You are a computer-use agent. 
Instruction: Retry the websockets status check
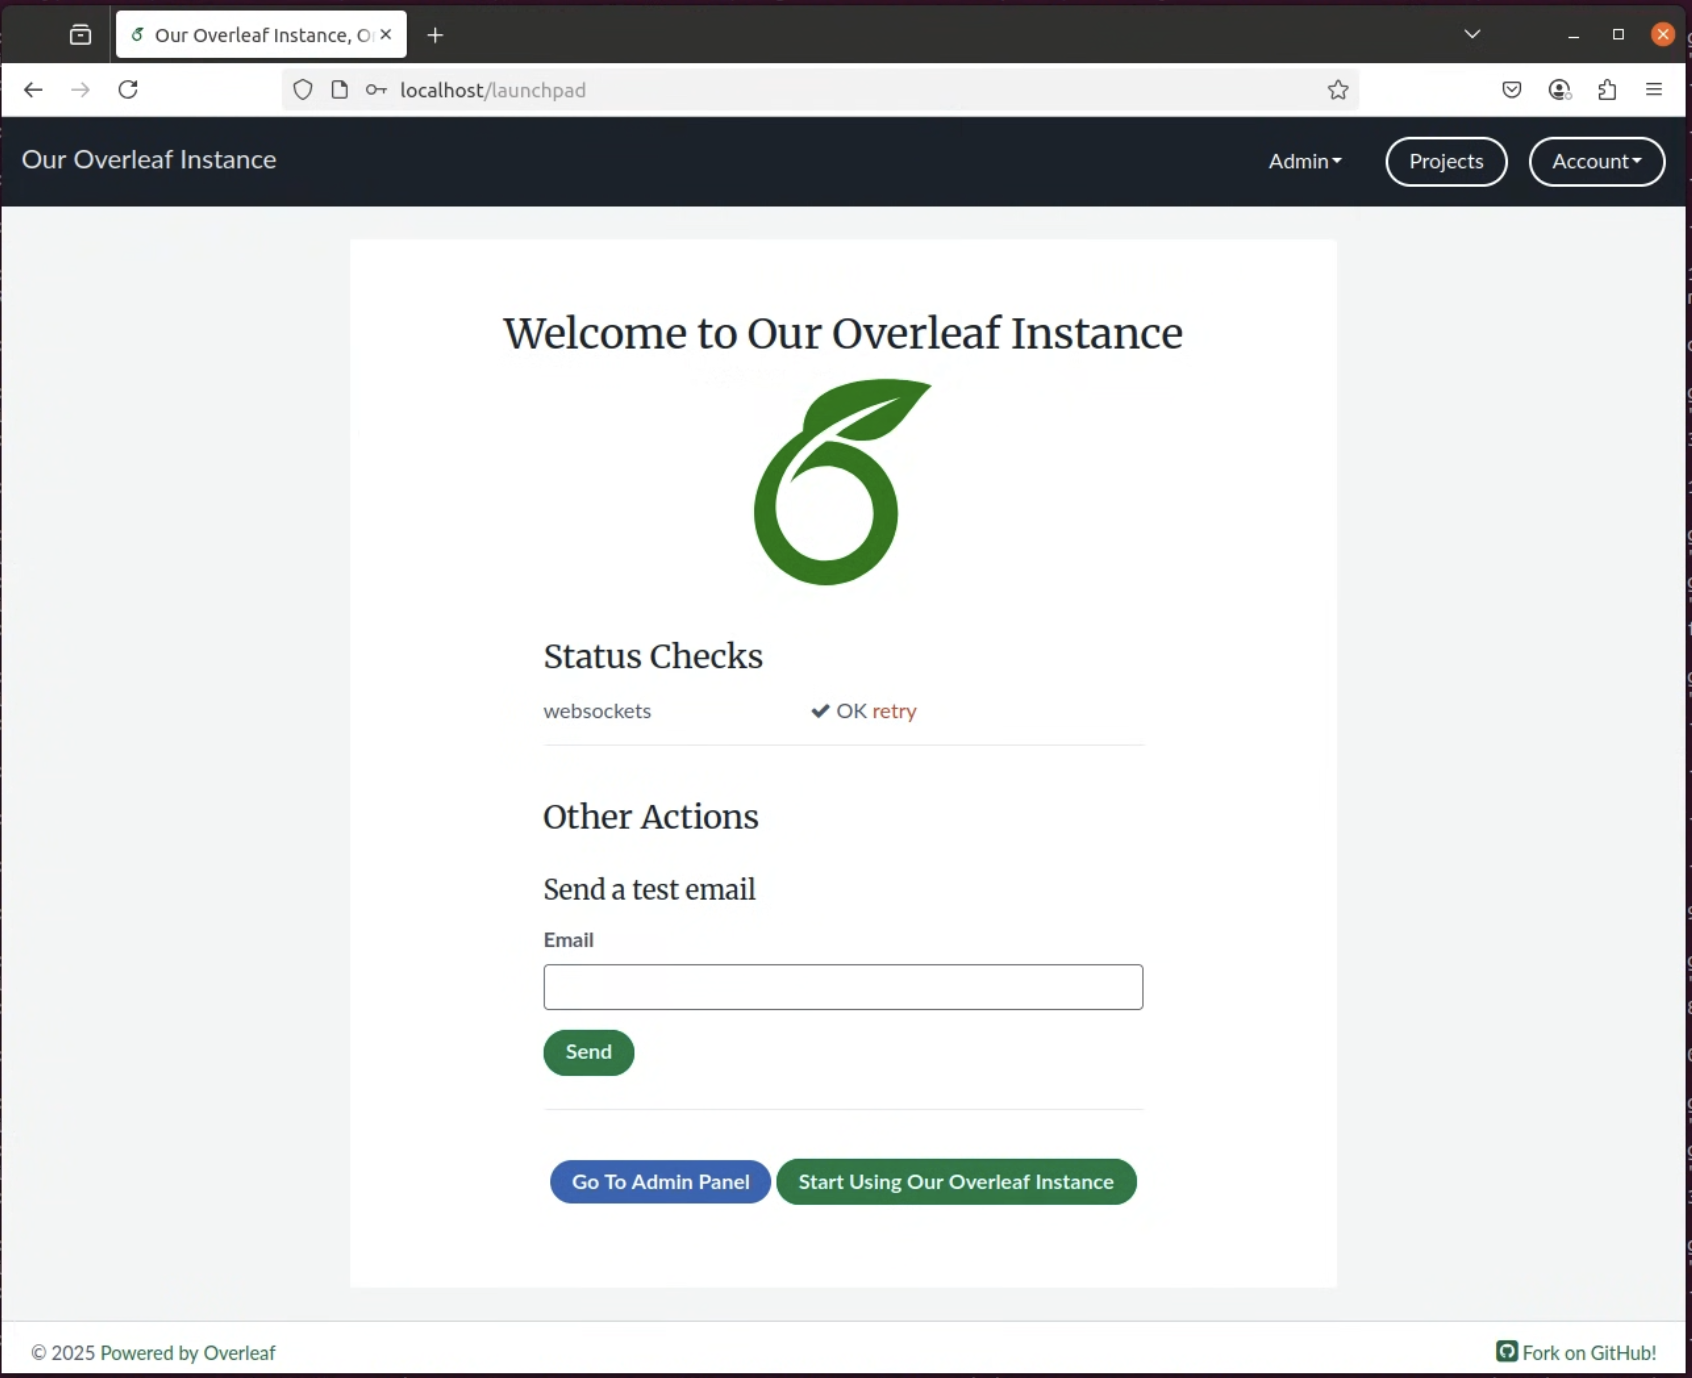(894, 711)
